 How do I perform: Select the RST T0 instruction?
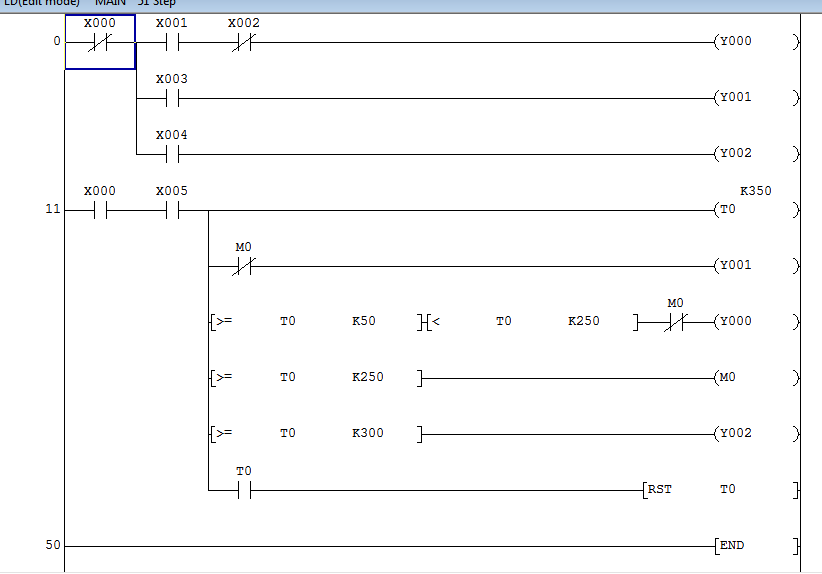[721, 490]
